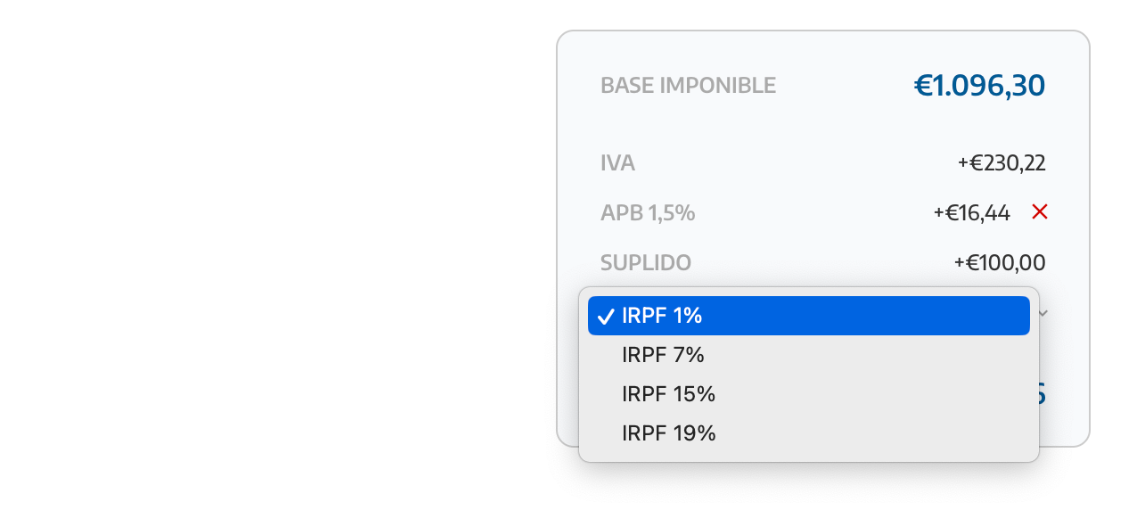Click the +€230,22 IVA amount
1143x509 pixels.
click(x=1001, y=163)
